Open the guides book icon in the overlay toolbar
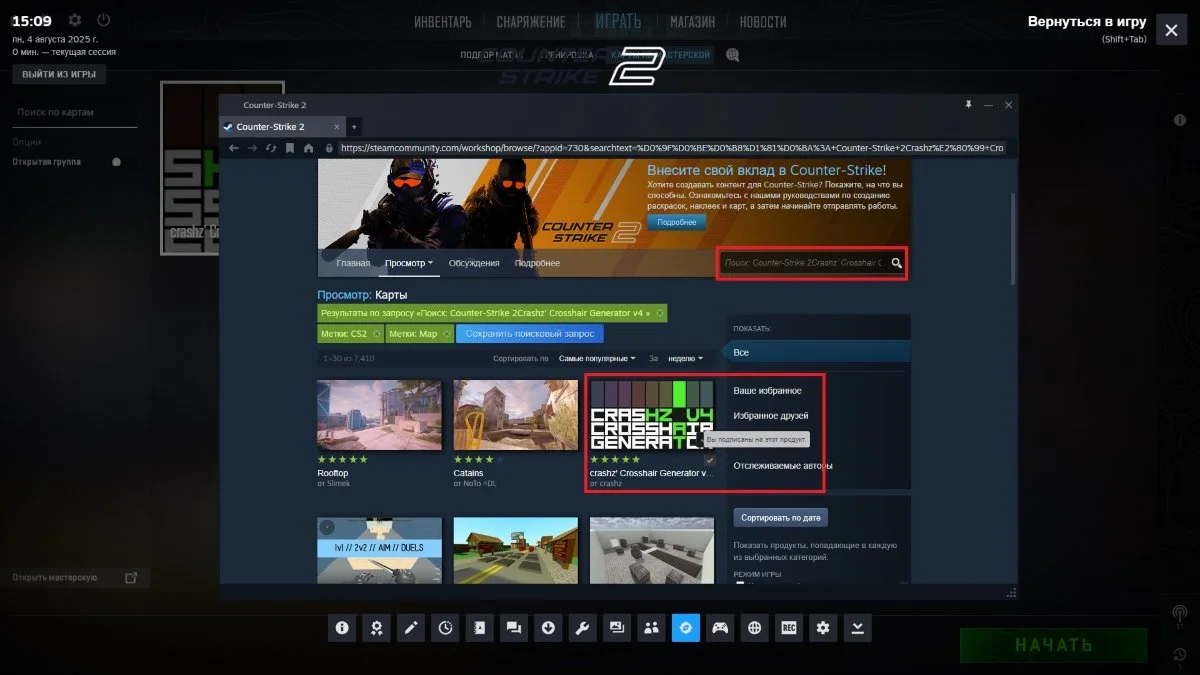The image size is (1200, 675). [480, 627]
